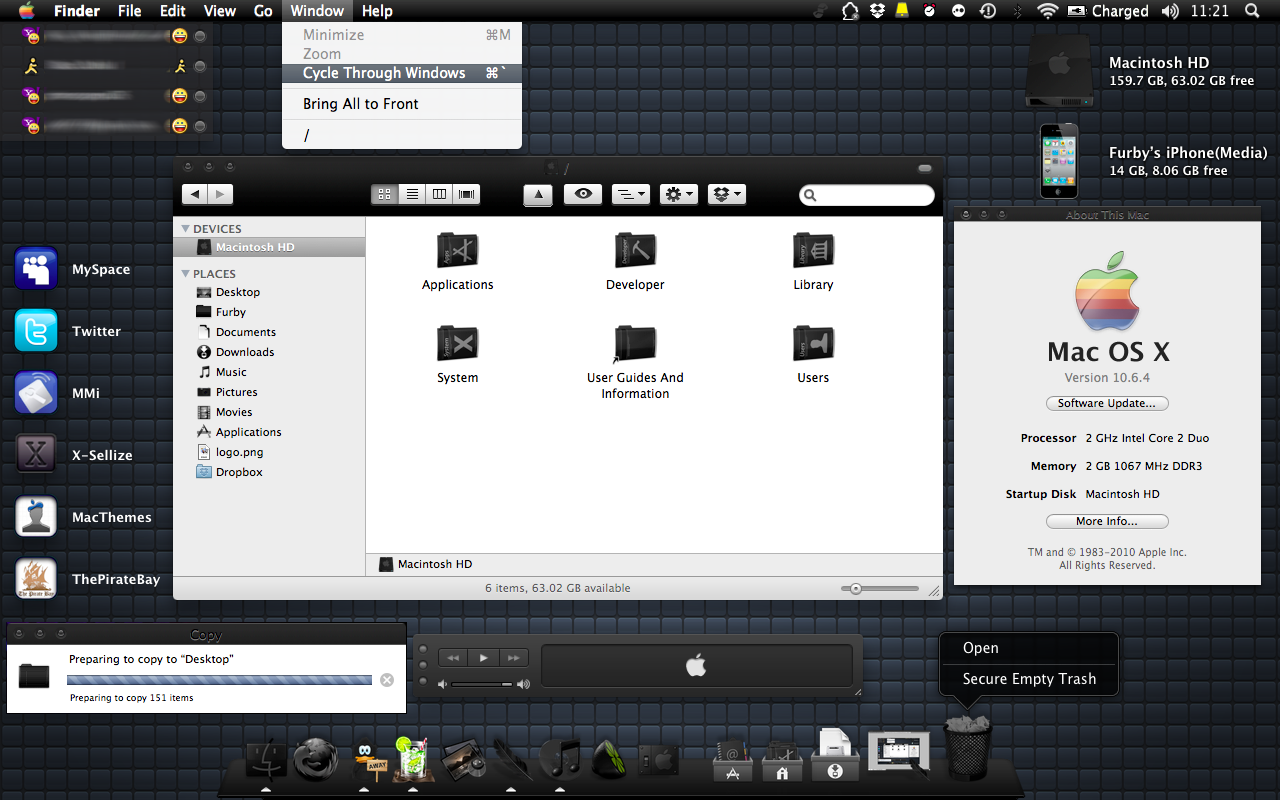Viewport: 1280px width, 800px height.
Task: Open the Downloads stack in the Dock
Action: click(x=835, y=755)
